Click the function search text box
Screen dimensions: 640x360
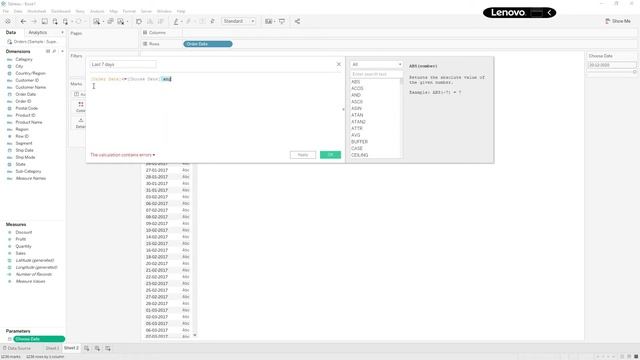click(x=376, y=74)
